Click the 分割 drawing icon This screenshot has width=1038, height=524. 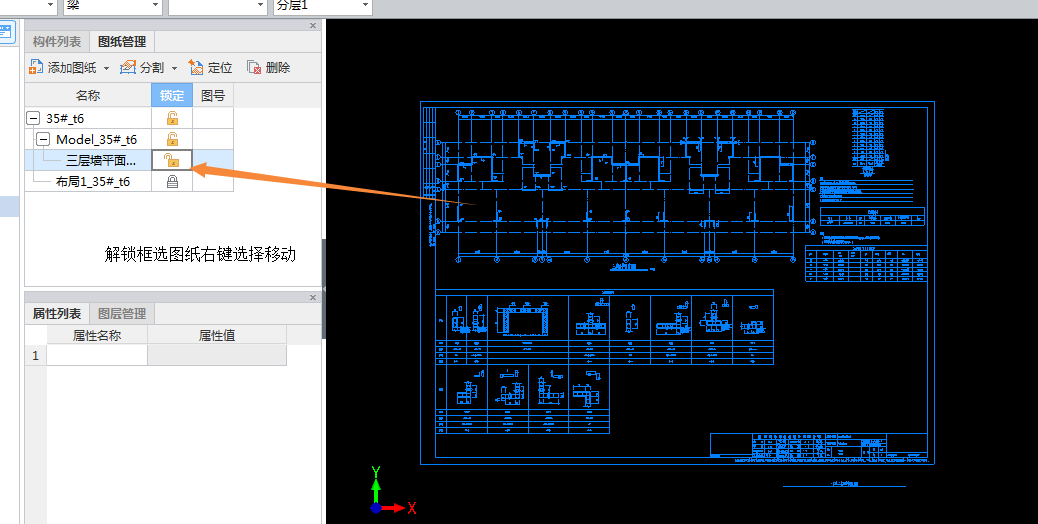[127, 67]
